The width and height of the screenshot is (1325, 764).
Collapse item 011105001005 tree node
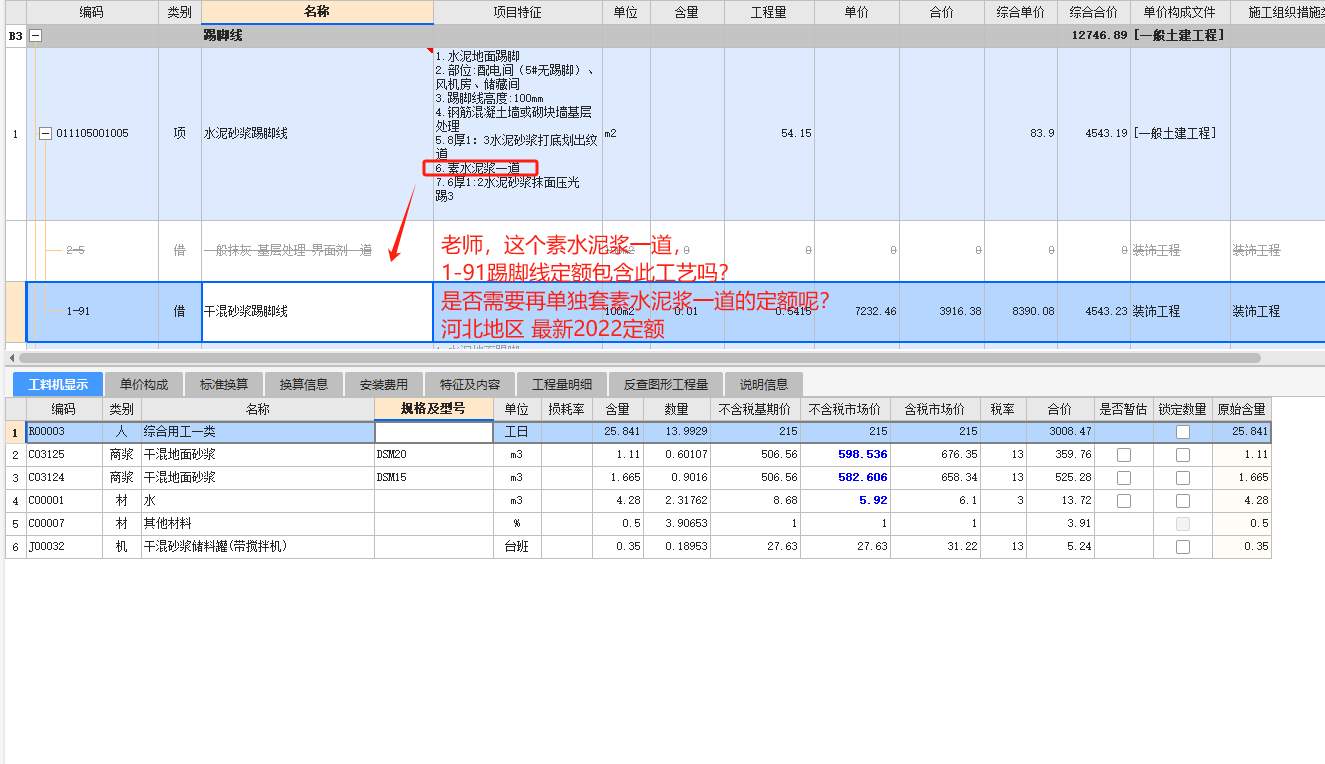coord(45,133)
